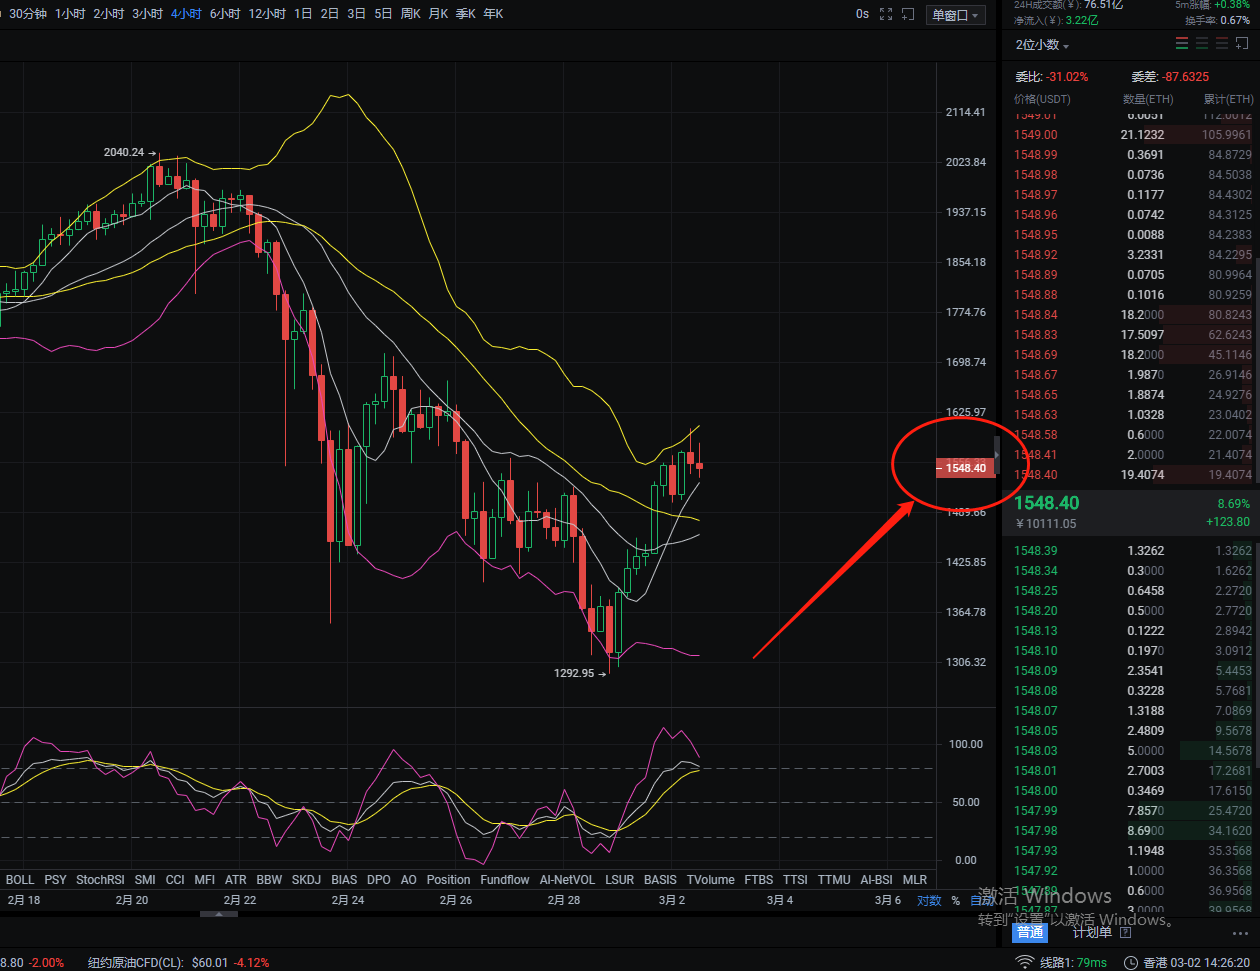Open the three-dot more options menu

pos(1242,932)
